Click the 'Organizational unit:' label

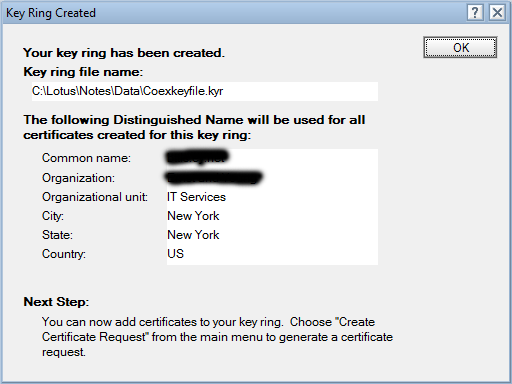95,197
